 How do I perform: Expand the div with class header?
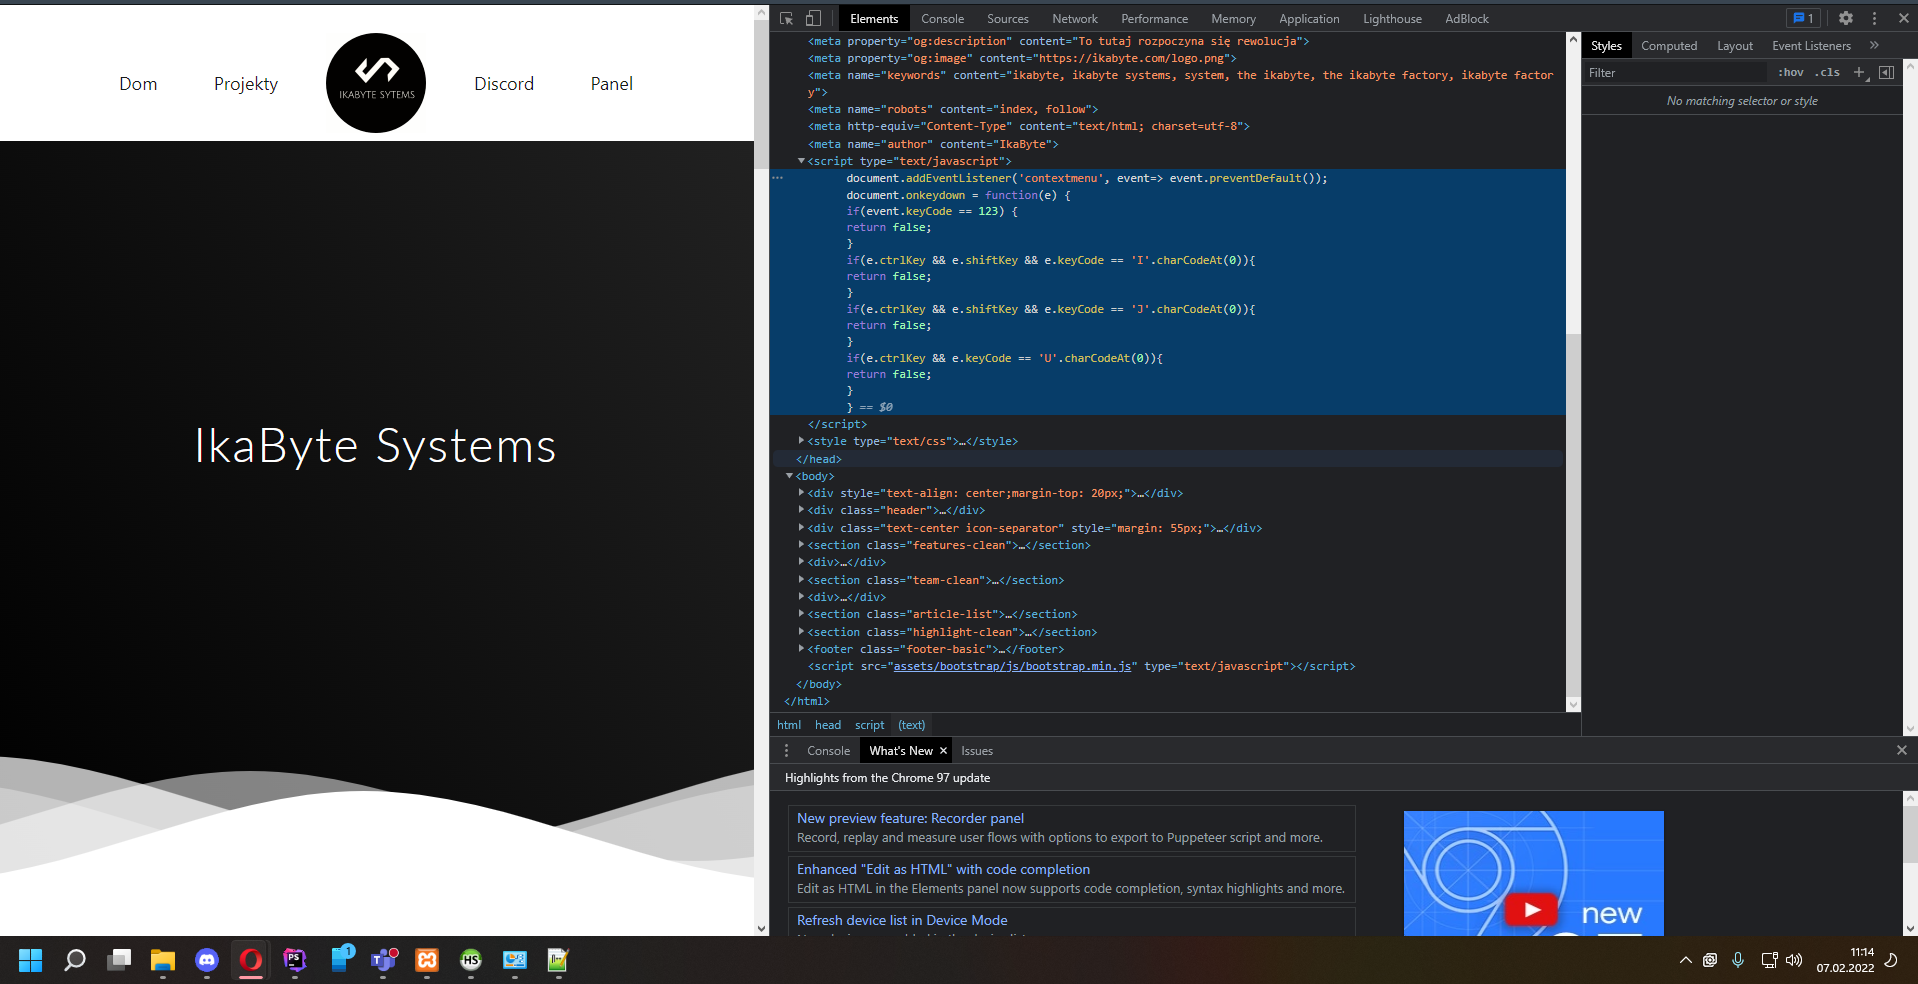pyautogui.click(x=802, y=510)
